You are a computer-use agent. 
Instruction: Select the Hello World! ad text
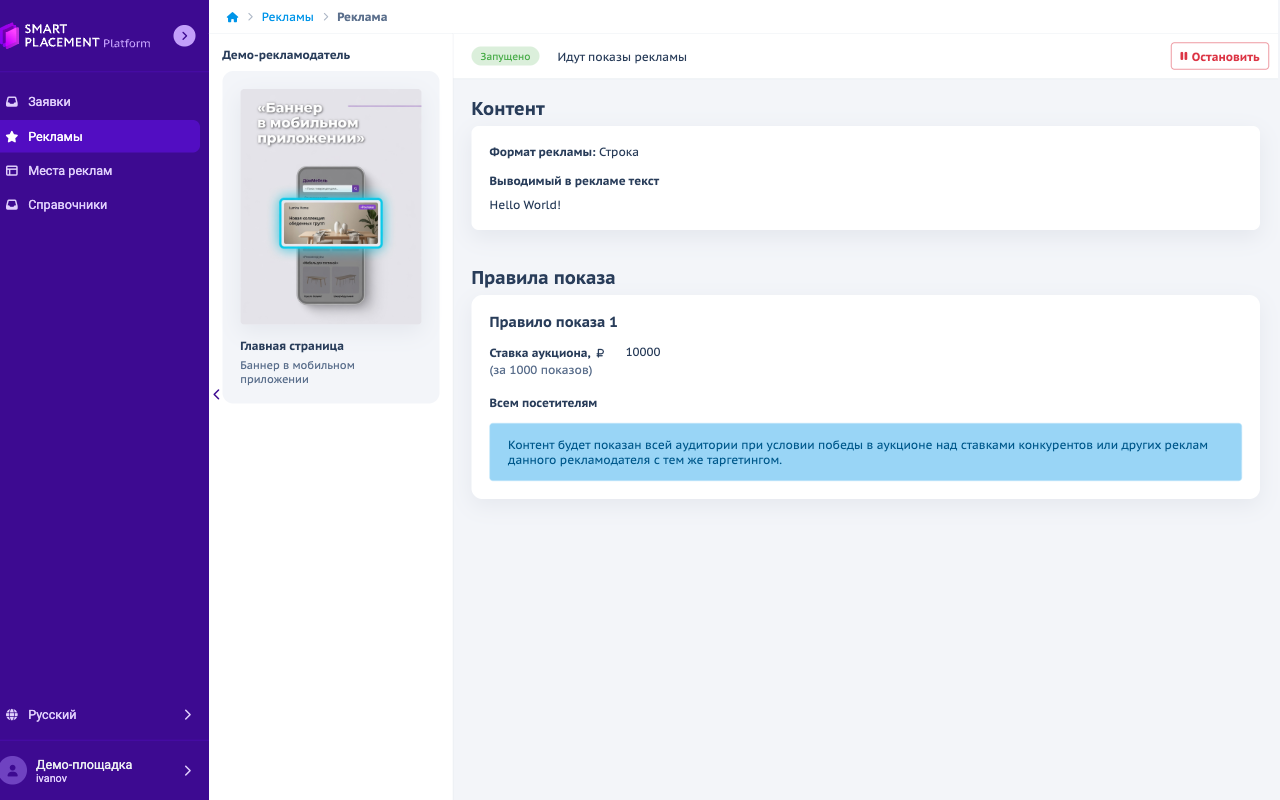pos(525,205)
